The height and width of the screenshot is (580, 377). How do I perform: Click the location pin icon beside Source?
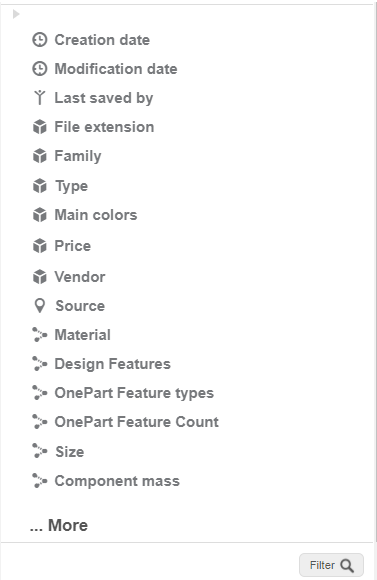(x=40, y=306)
